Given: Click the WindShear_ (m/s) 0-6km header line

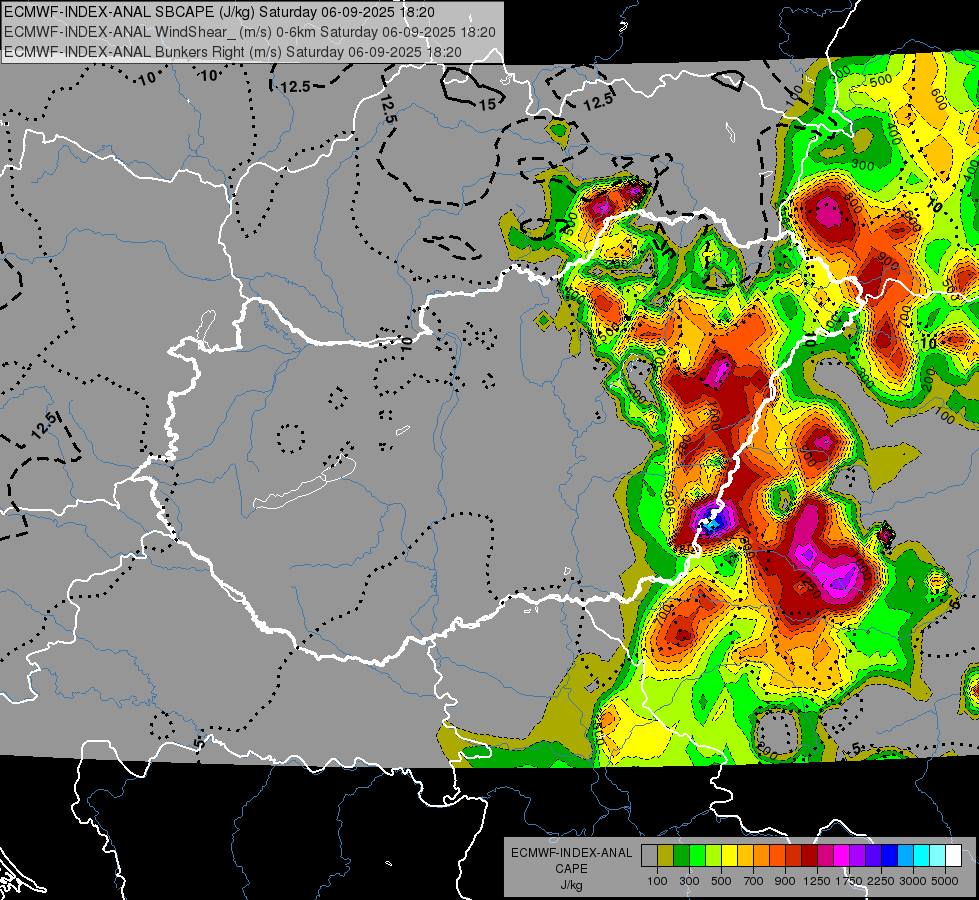Looking at the screenshot, I should [250, 32].
